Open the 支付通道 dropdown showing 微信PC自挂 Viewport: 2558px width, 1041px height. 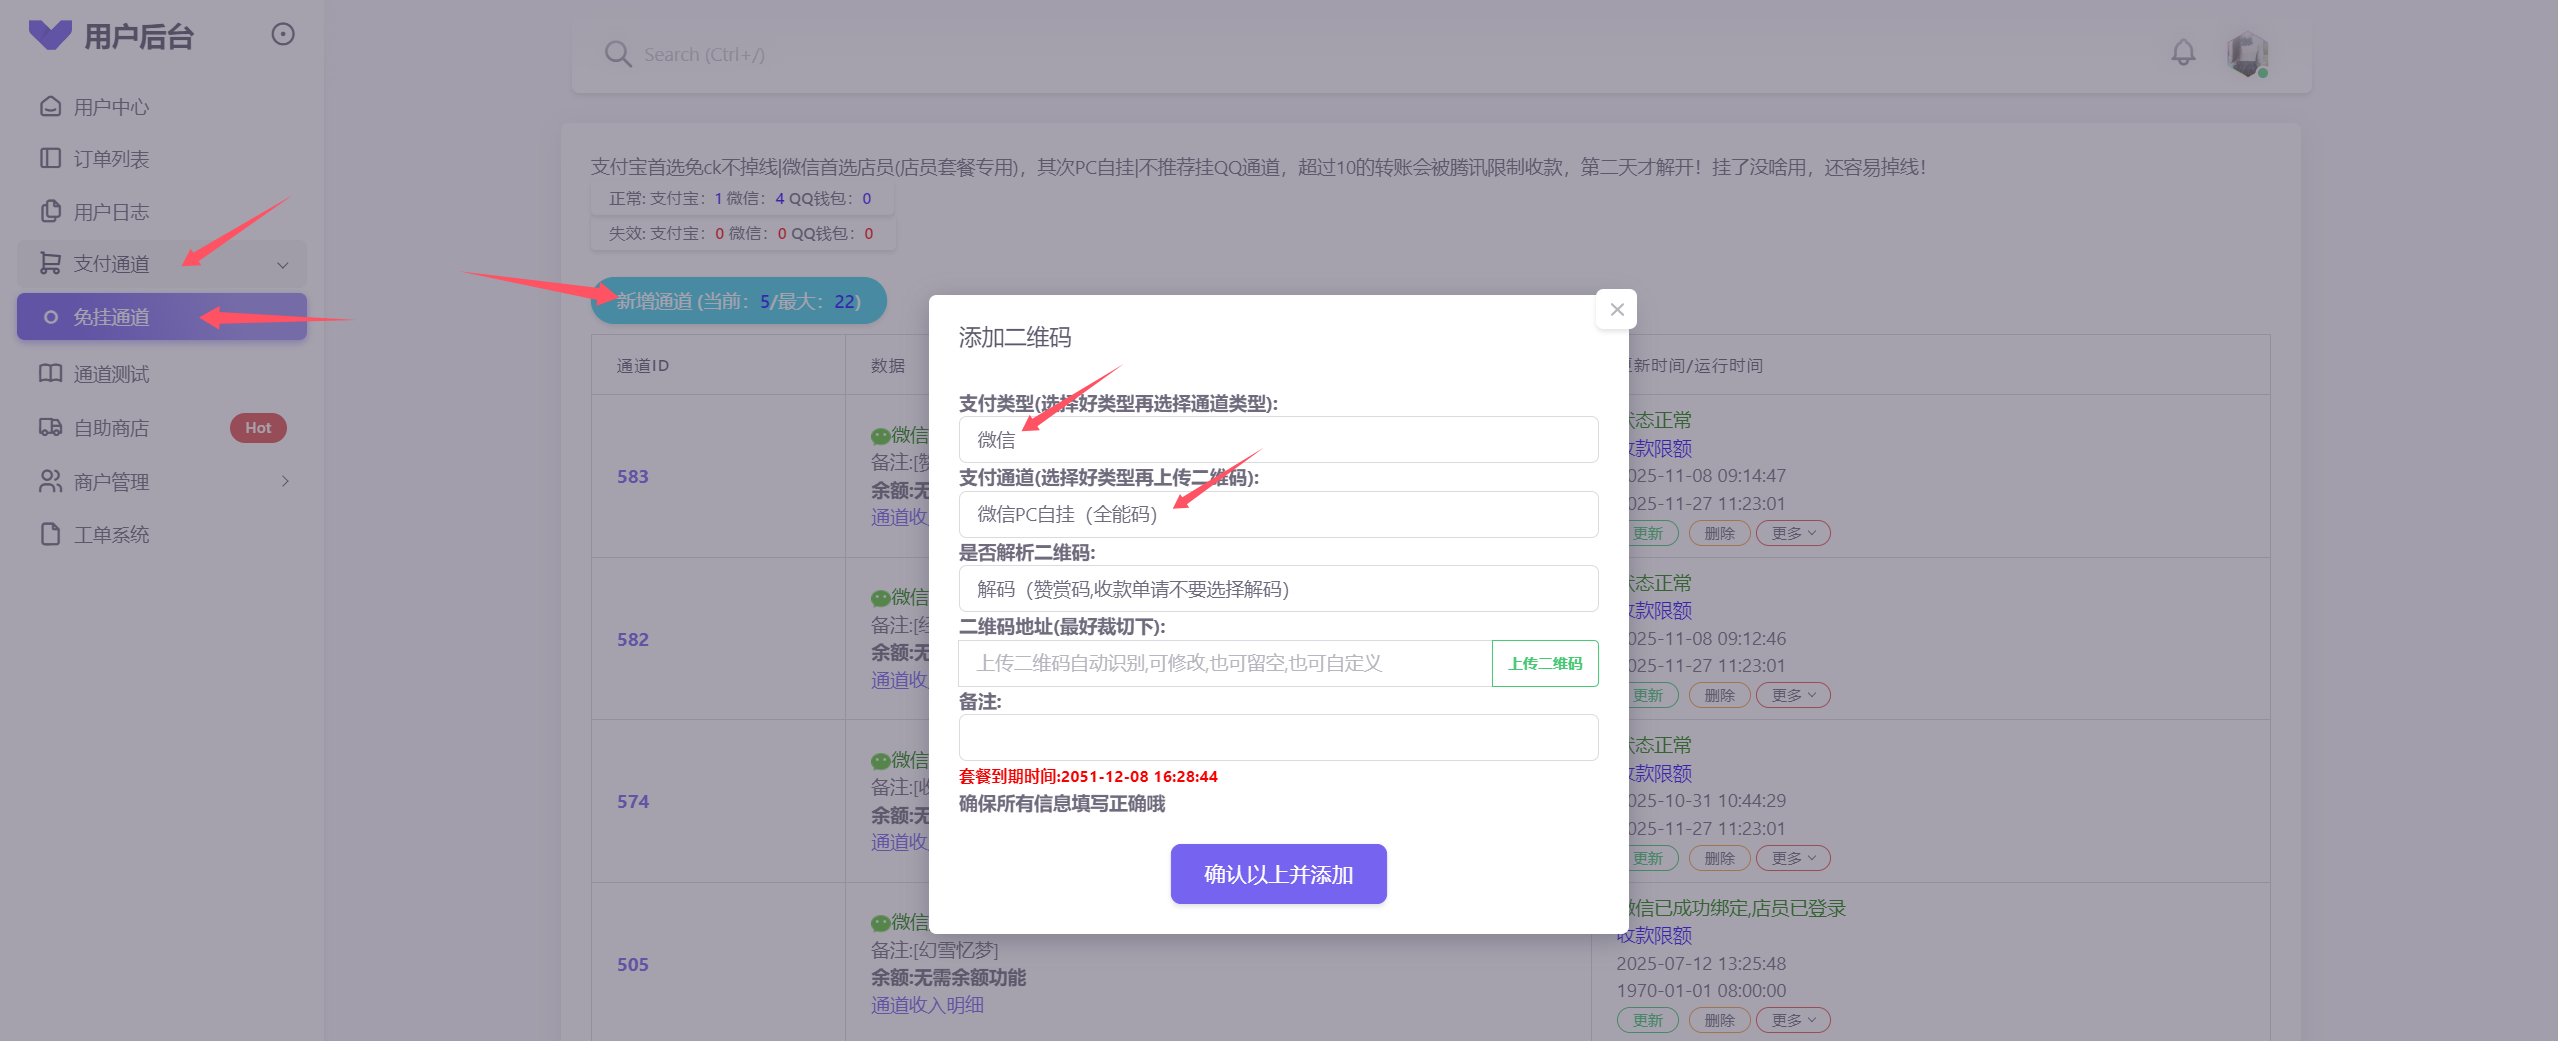pos(1278,514)
